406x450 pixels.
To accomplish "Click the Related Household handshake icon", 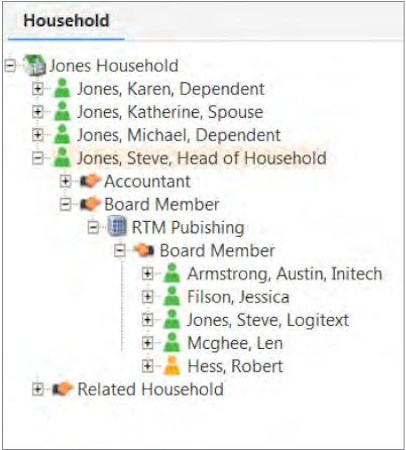I will click(63, 389).
